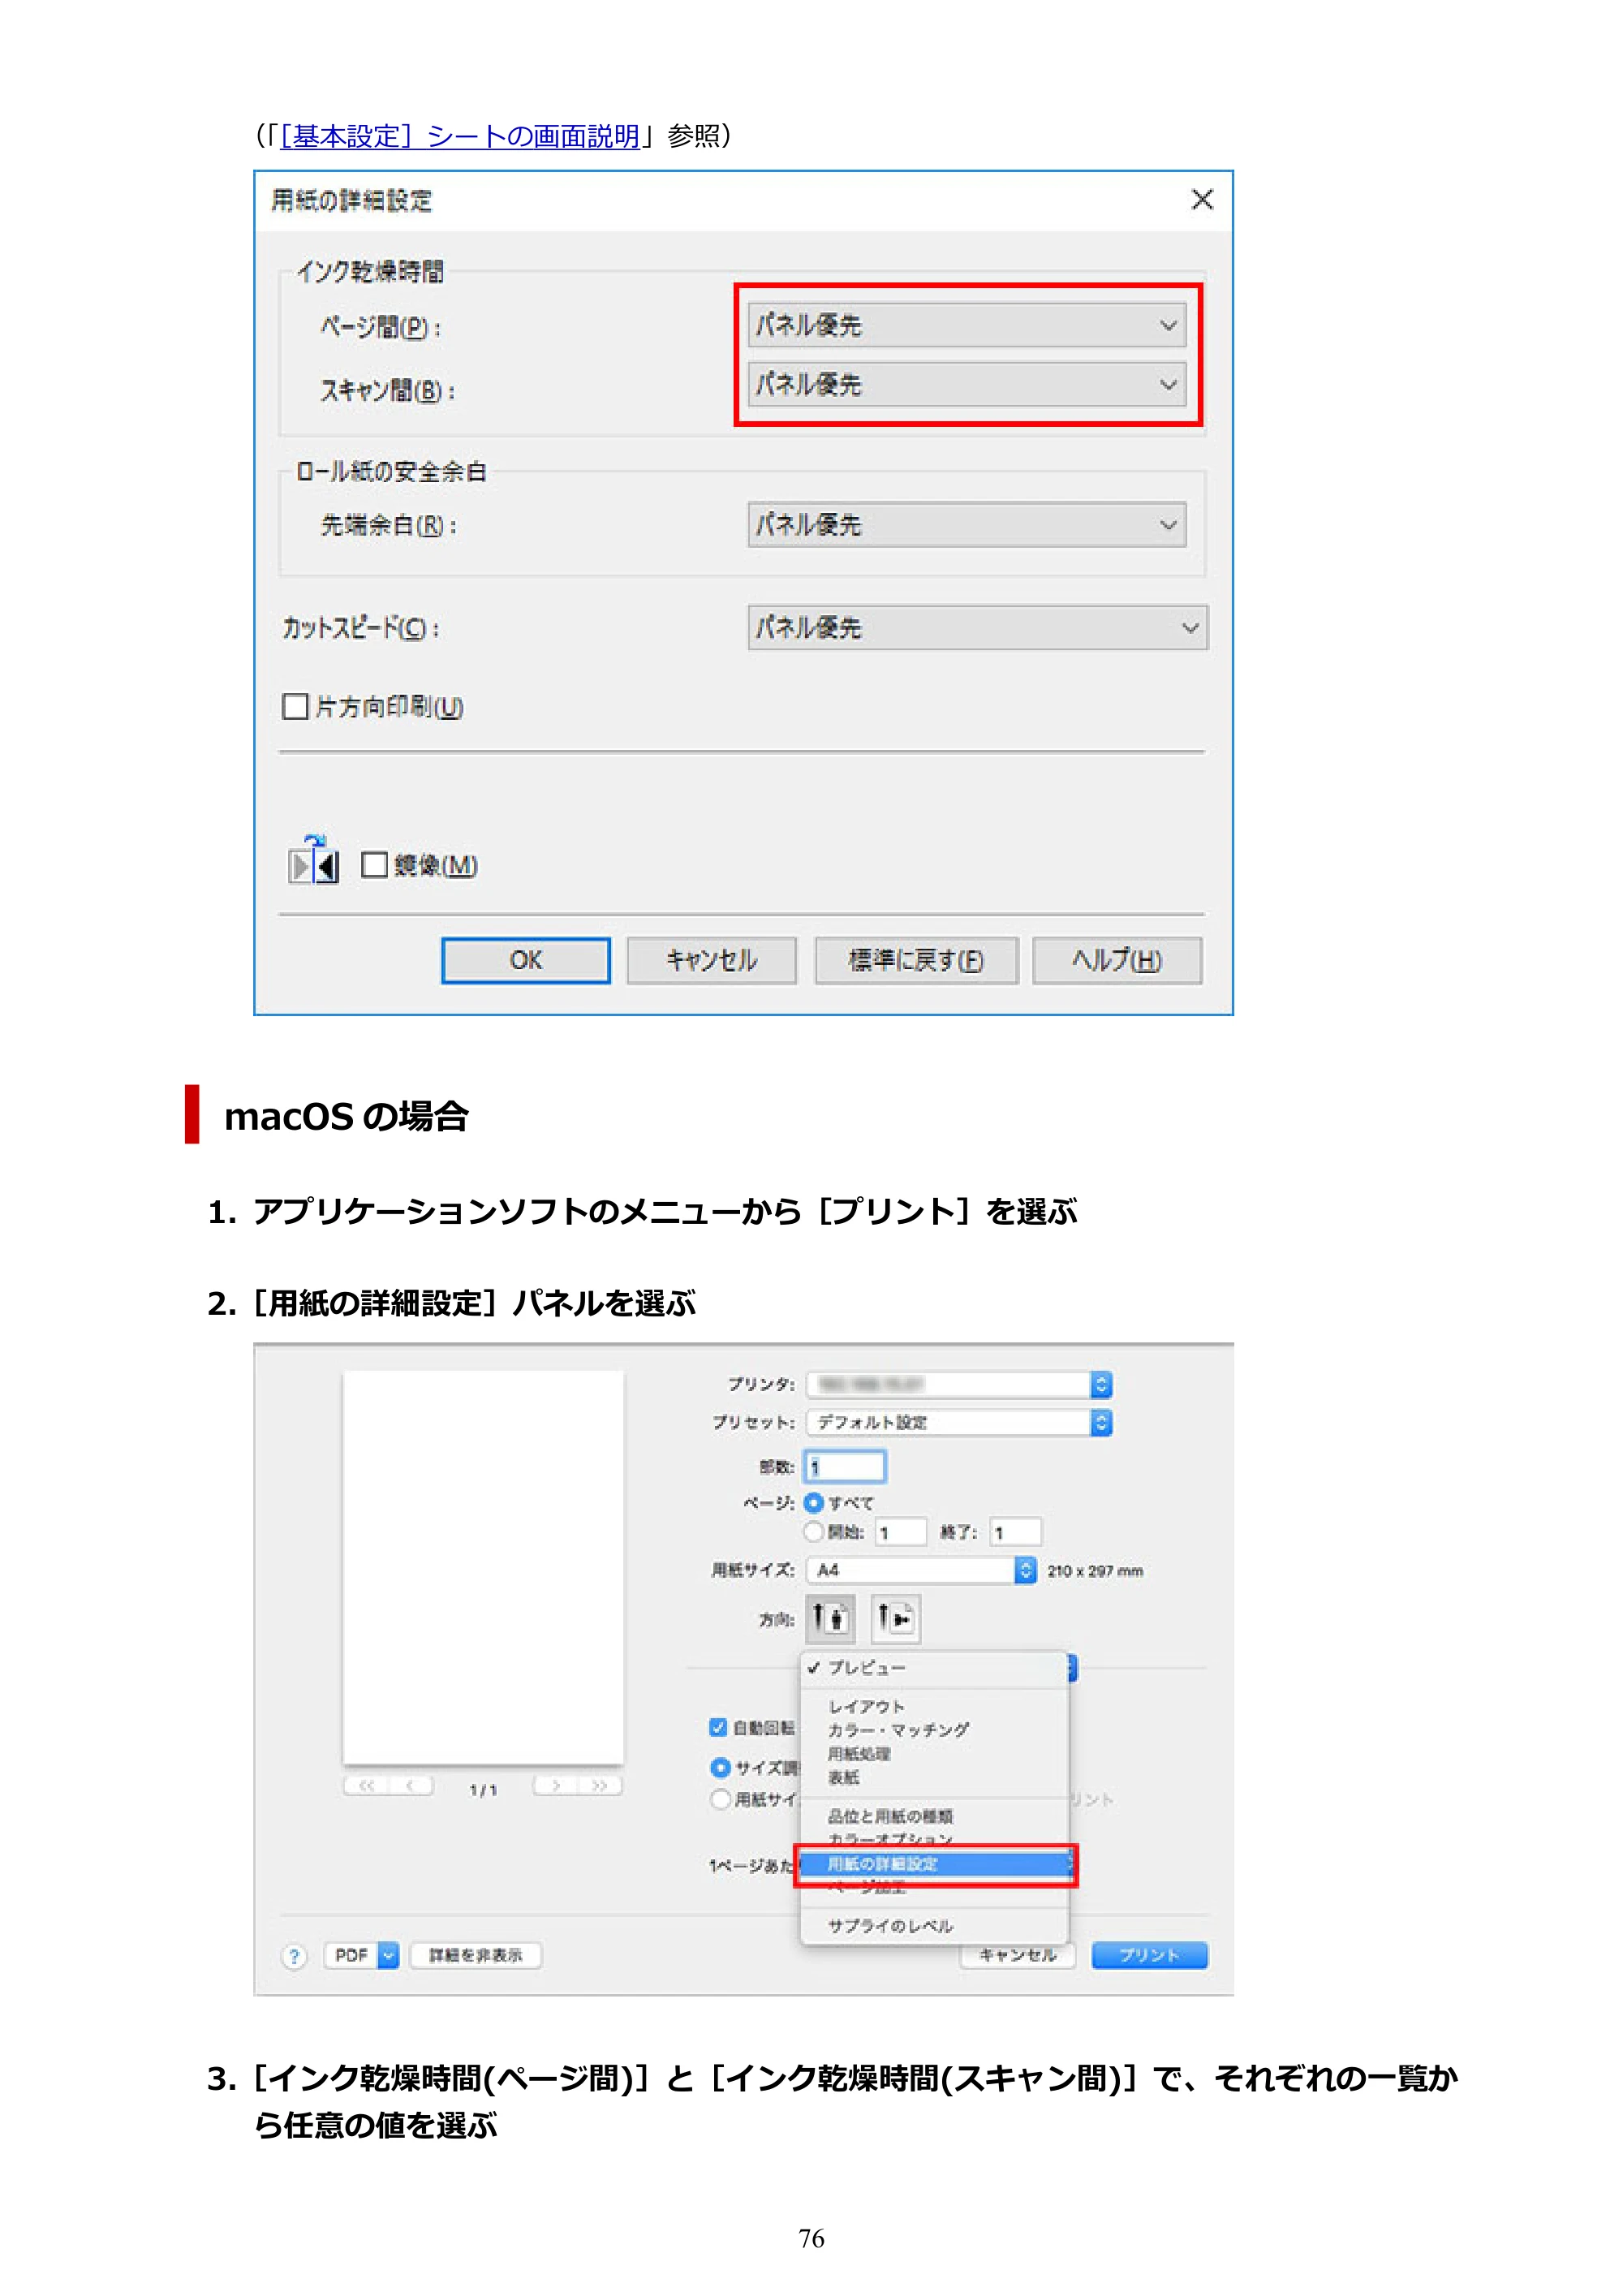The image size is (1623, 2296).
Task: Enable 片方向印刷(U) checkbox
Action: coord(295,707)
